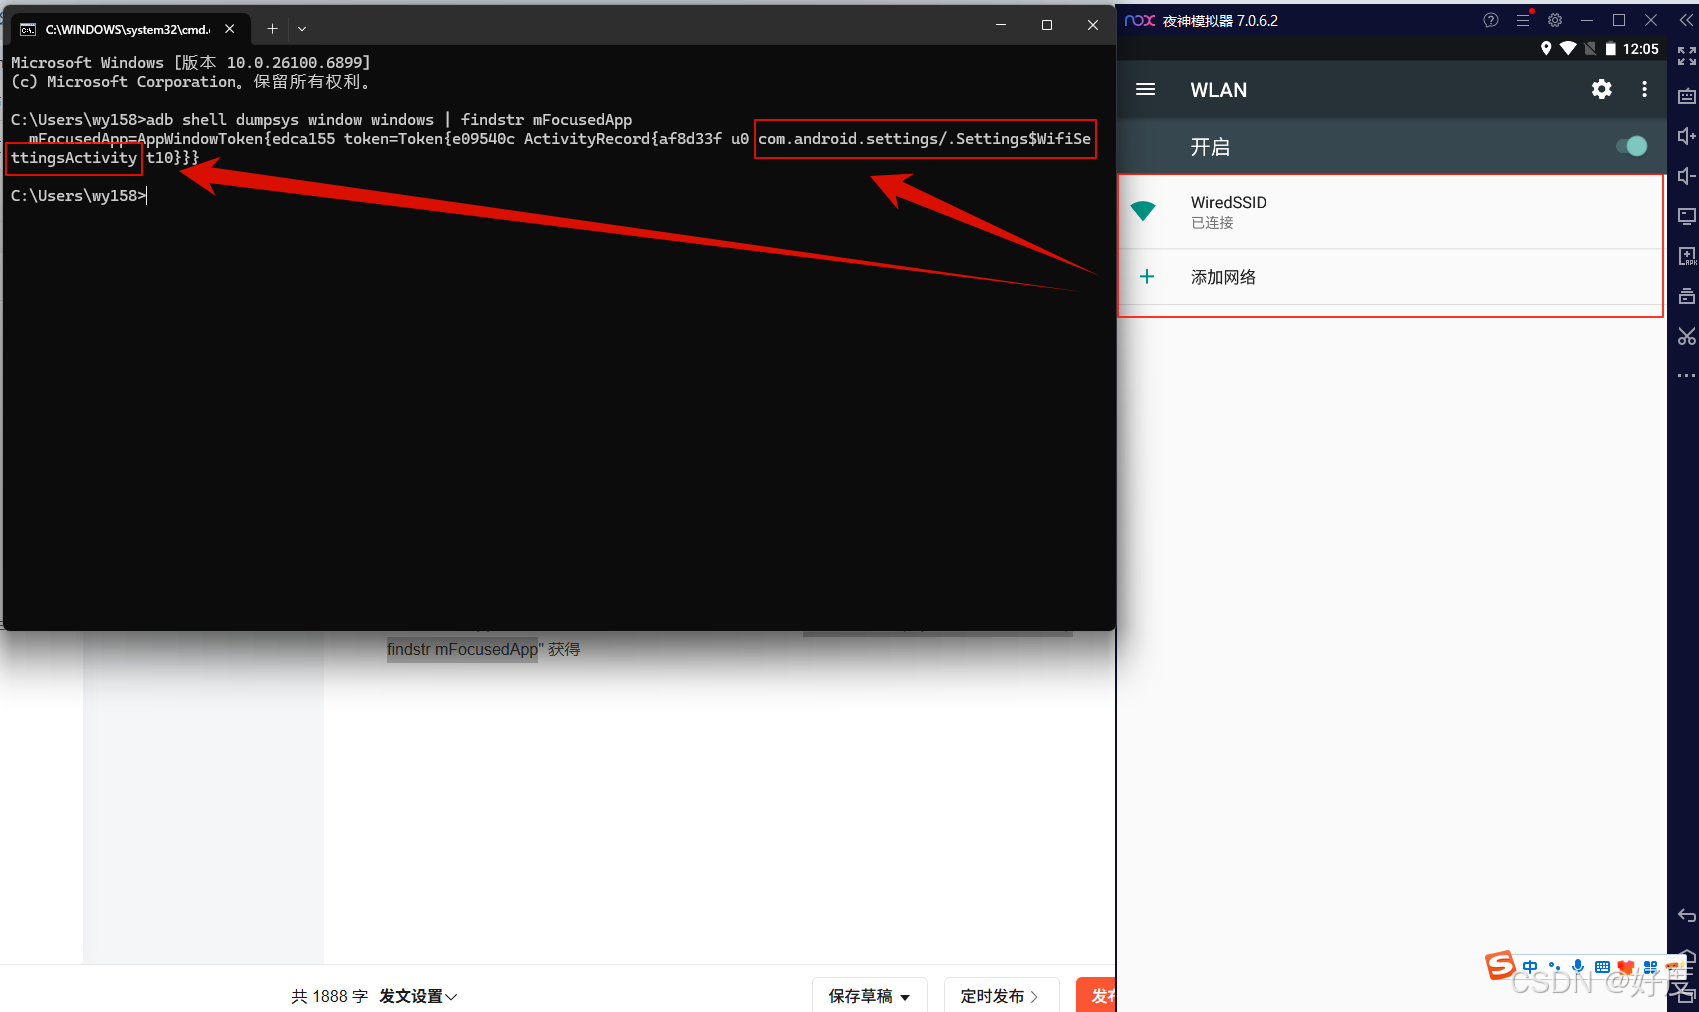Open Terminal new-tab profile dropdown arrow
Image resolution: width=1699 pixels, height=1012 pixels.
[302, 29]
